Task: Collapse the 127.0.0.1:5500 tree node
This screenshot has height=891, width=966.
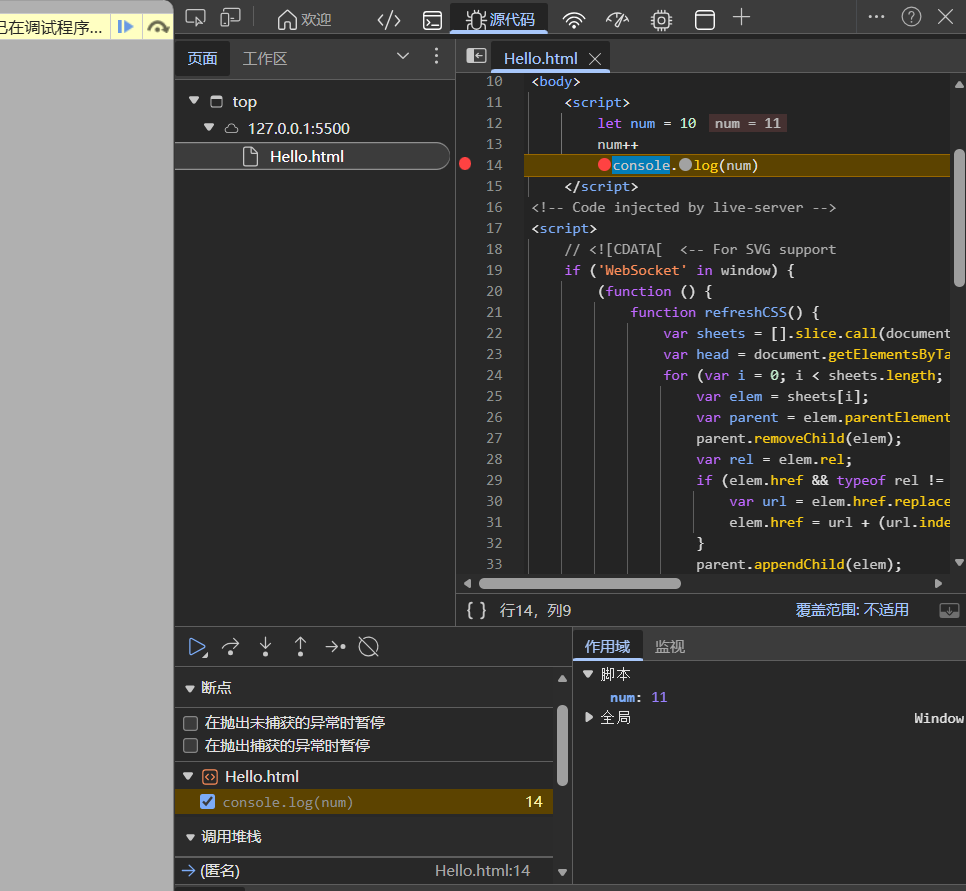Action: pos(209,128)
